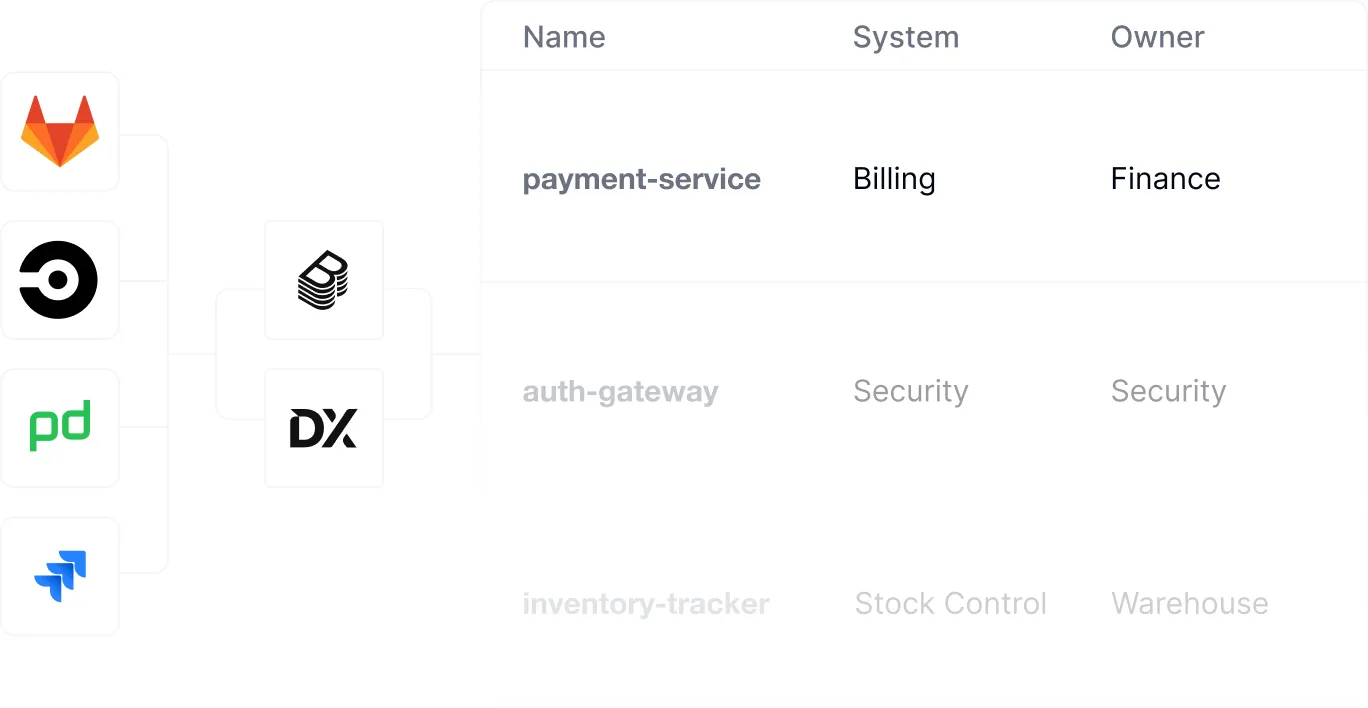Open the payment-service row name
Image resolution: width=1368 pixels, height=708 pixels.
pos(641,179)
